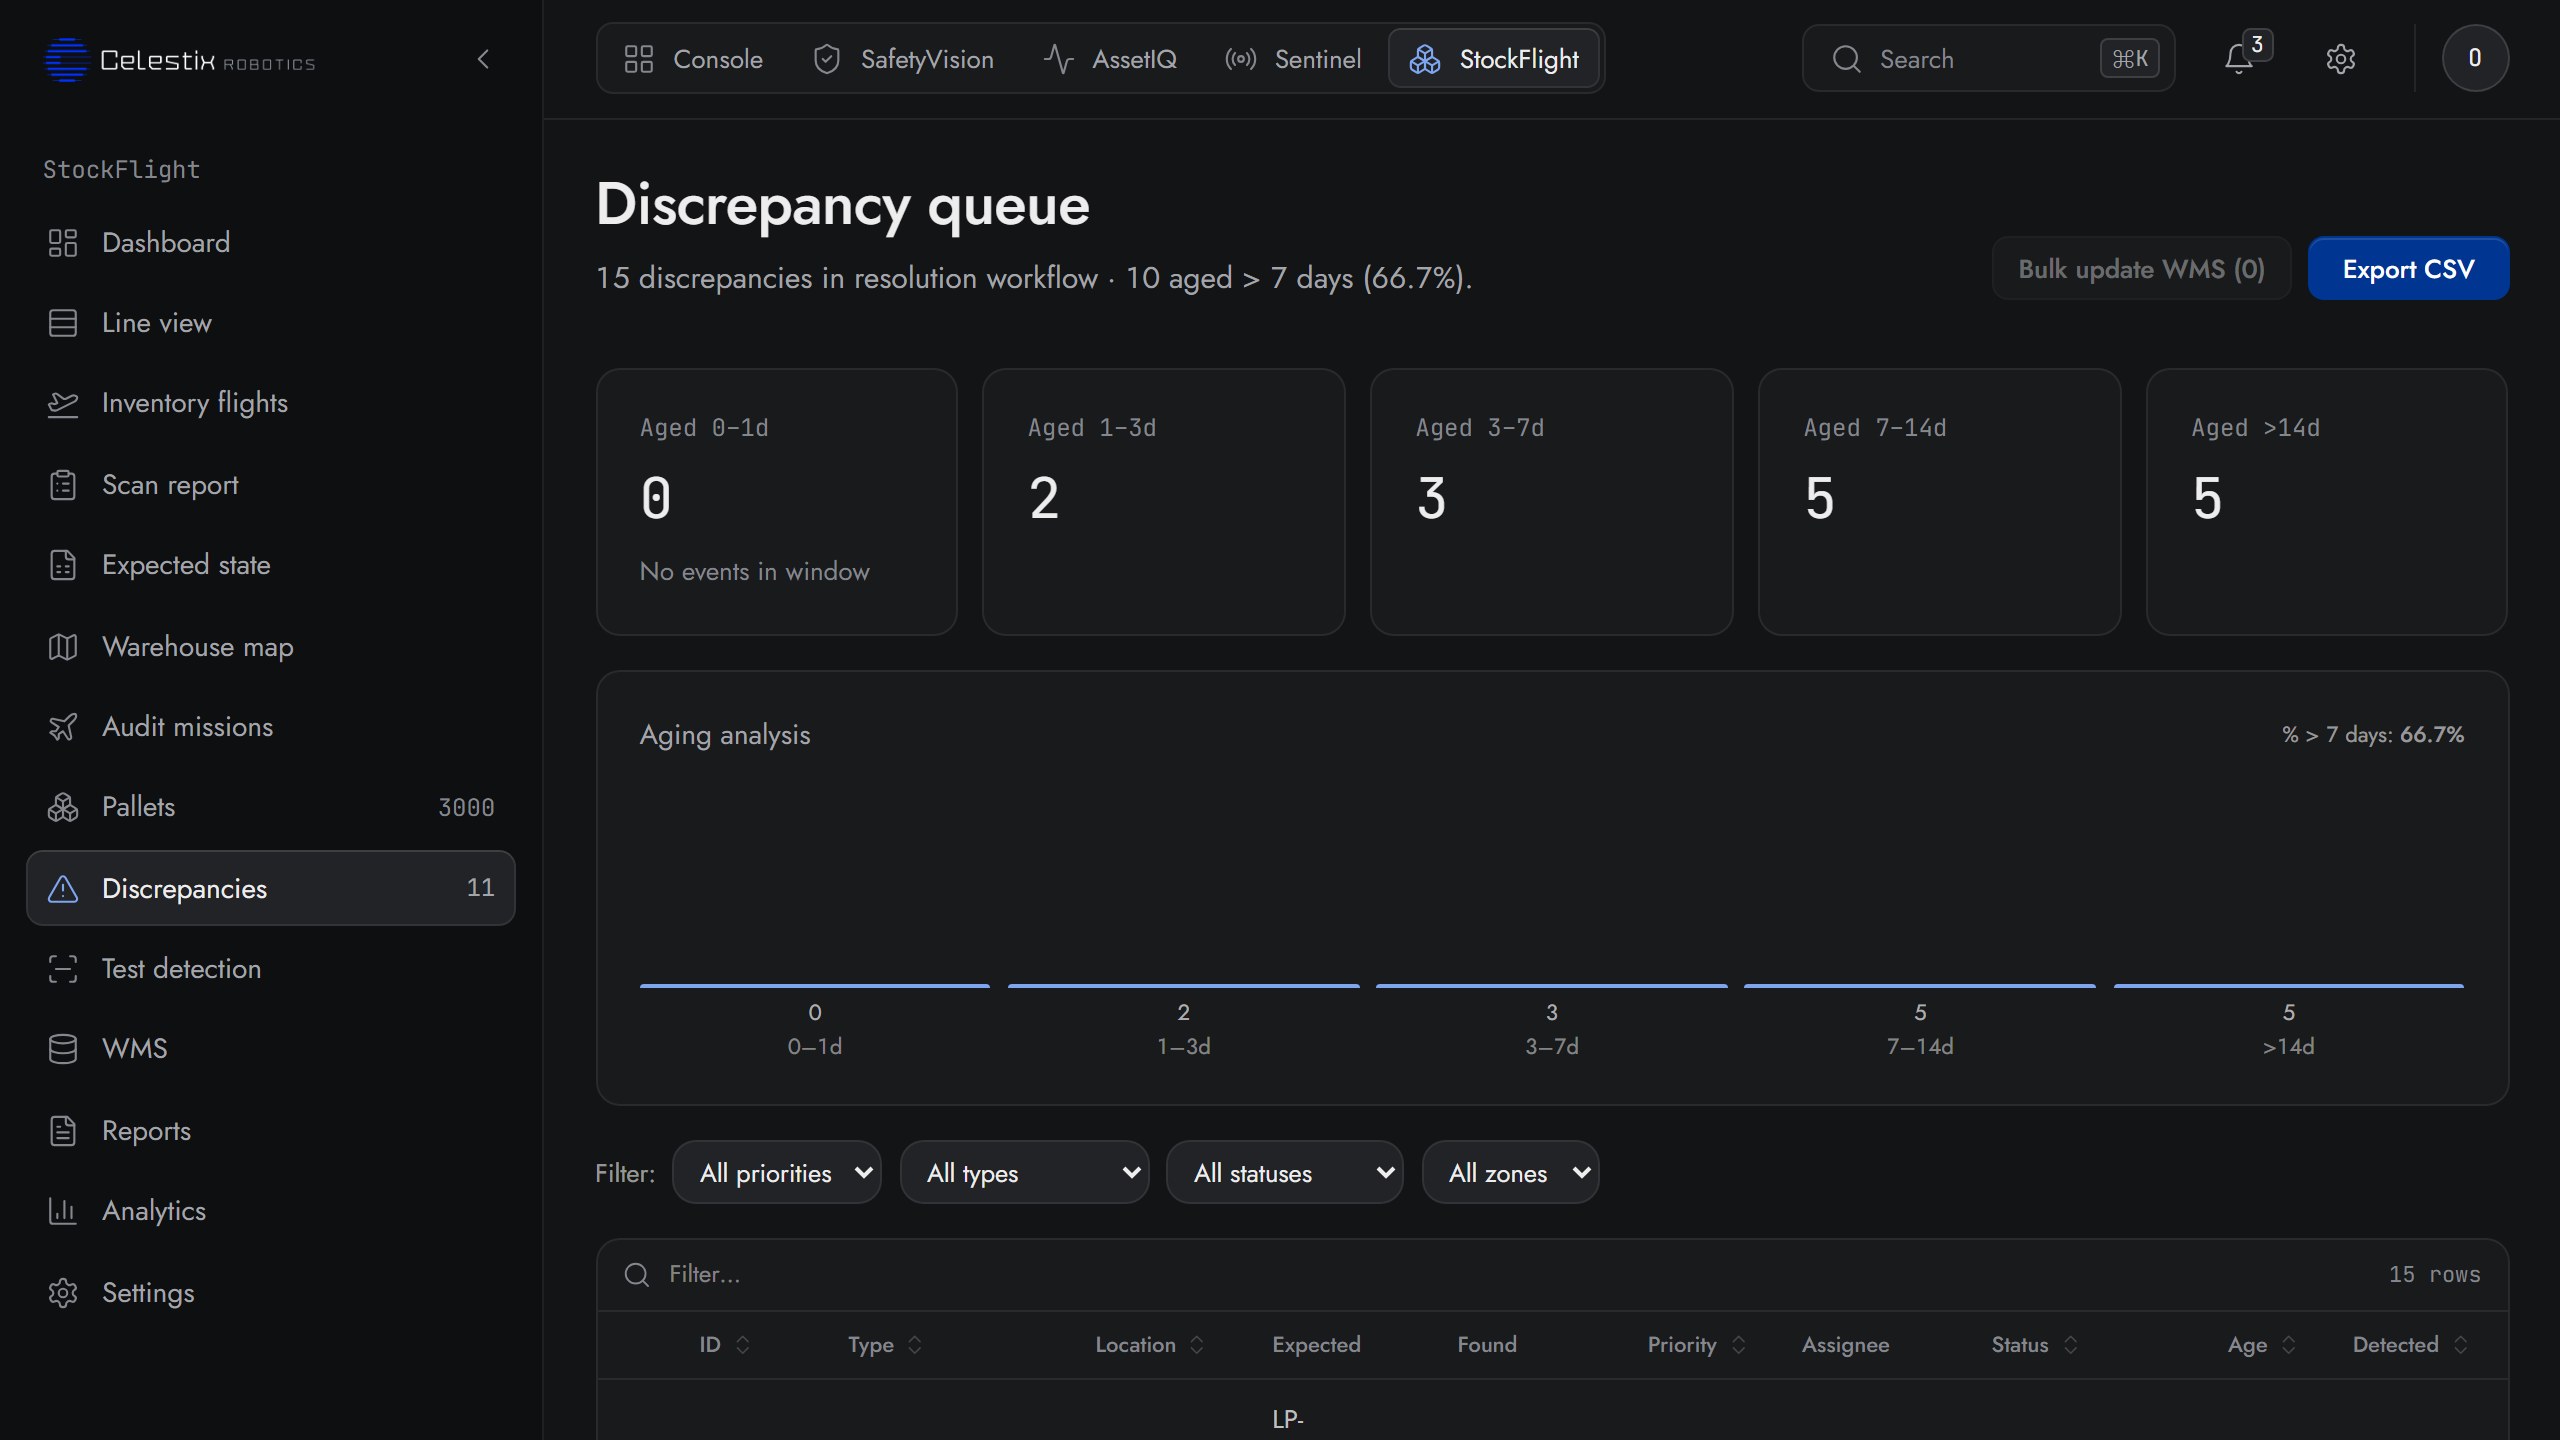Sort table by Location column header

(x=1149, y=1345)
